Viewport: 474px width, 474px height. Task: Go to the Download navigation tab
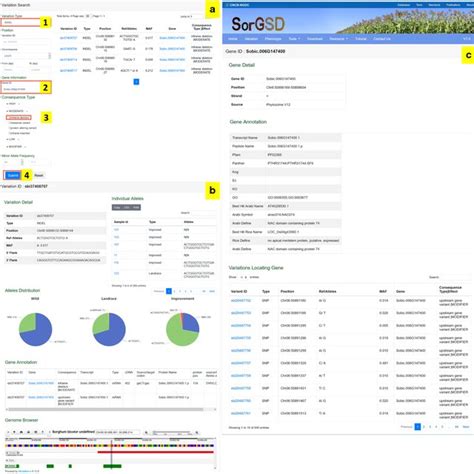pyautogui.click(x=315, y=39)
